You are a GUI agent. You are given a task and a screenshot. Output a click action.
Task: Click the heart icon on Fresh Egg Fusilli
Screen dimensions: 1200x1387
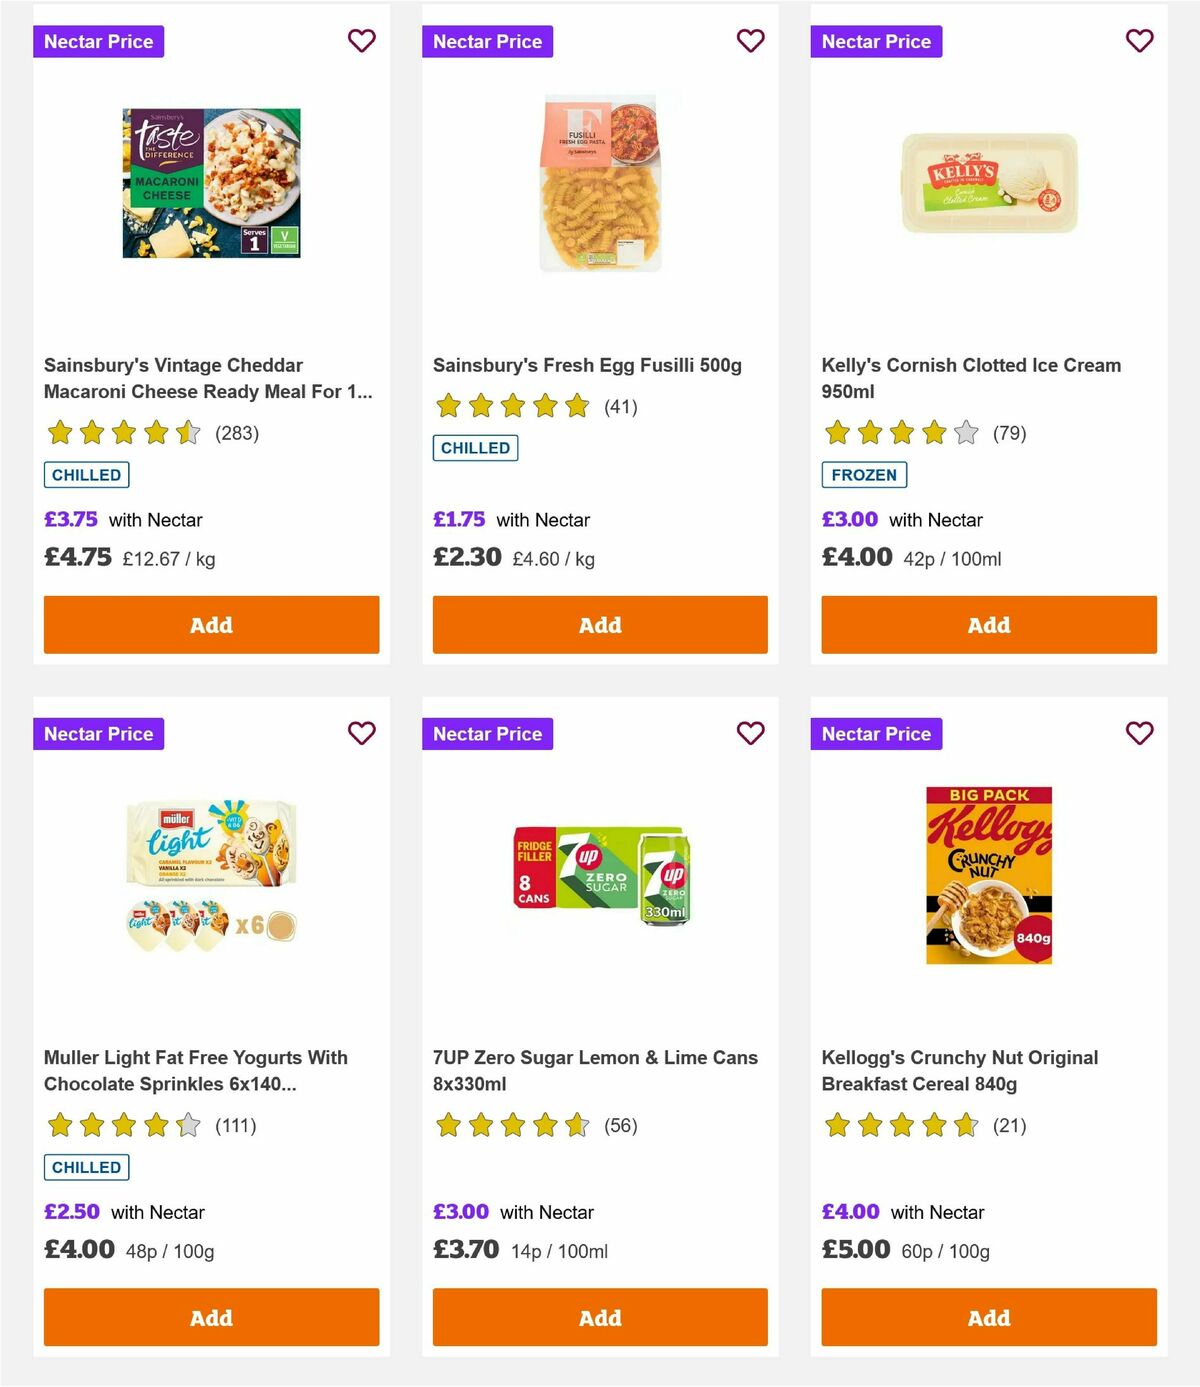750,41
